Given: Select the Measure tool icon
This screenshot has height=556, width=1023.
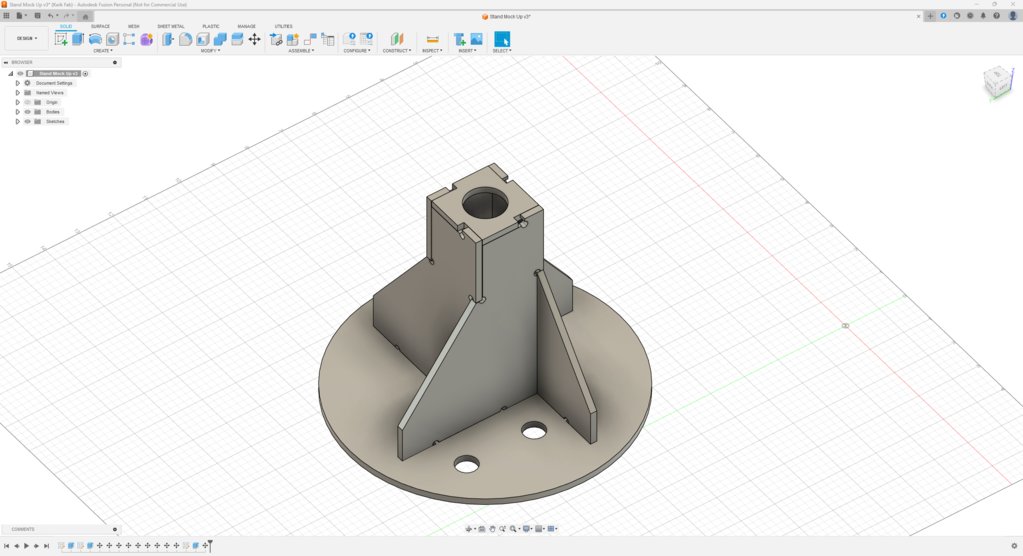Looking at the screenshot, I should tap(432, 39).
